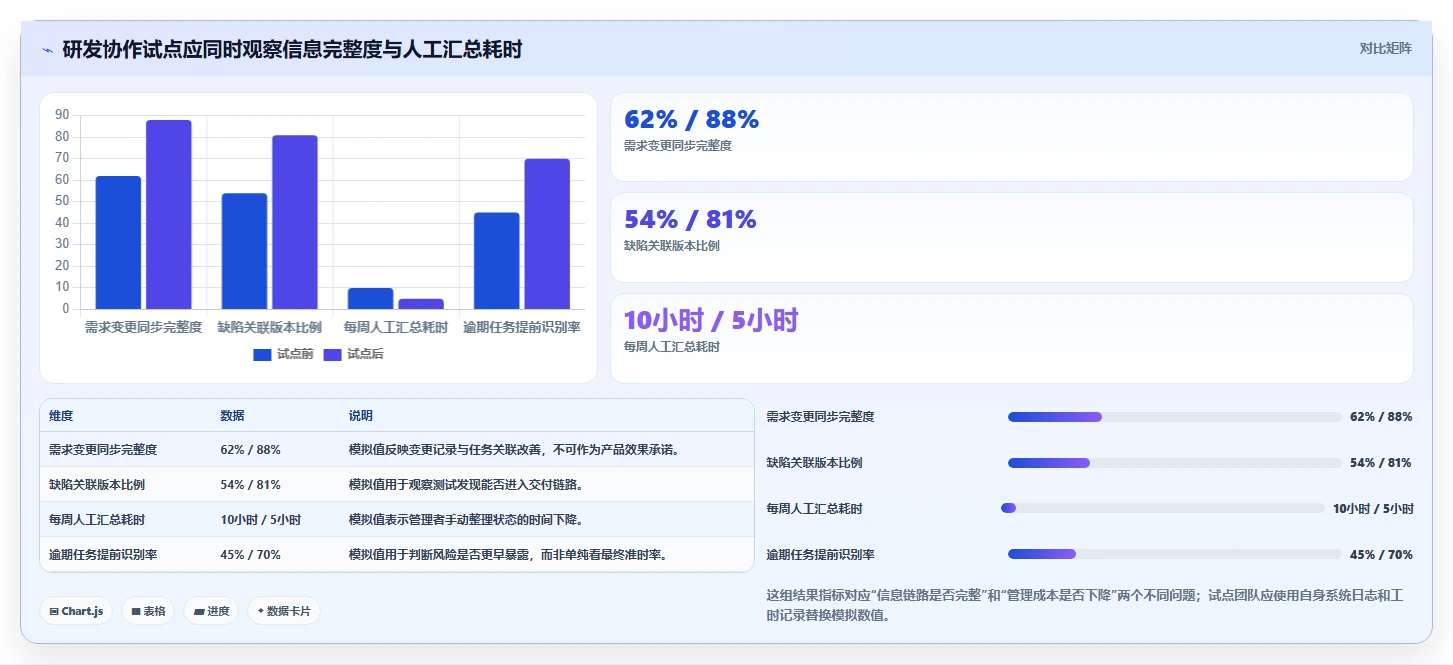Click the 需求变更同步完整度 progress bar

click(1174, 417)
